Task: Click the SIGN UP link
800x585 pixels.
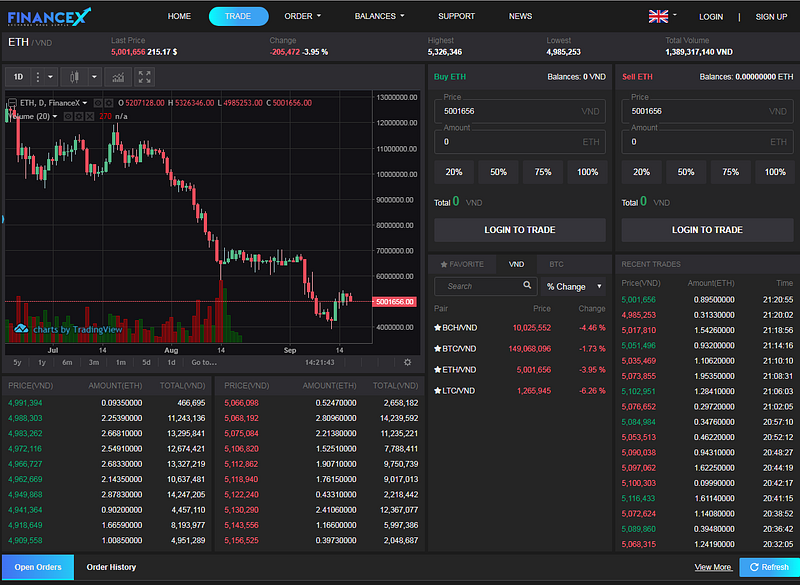Action: click(771, 17)
